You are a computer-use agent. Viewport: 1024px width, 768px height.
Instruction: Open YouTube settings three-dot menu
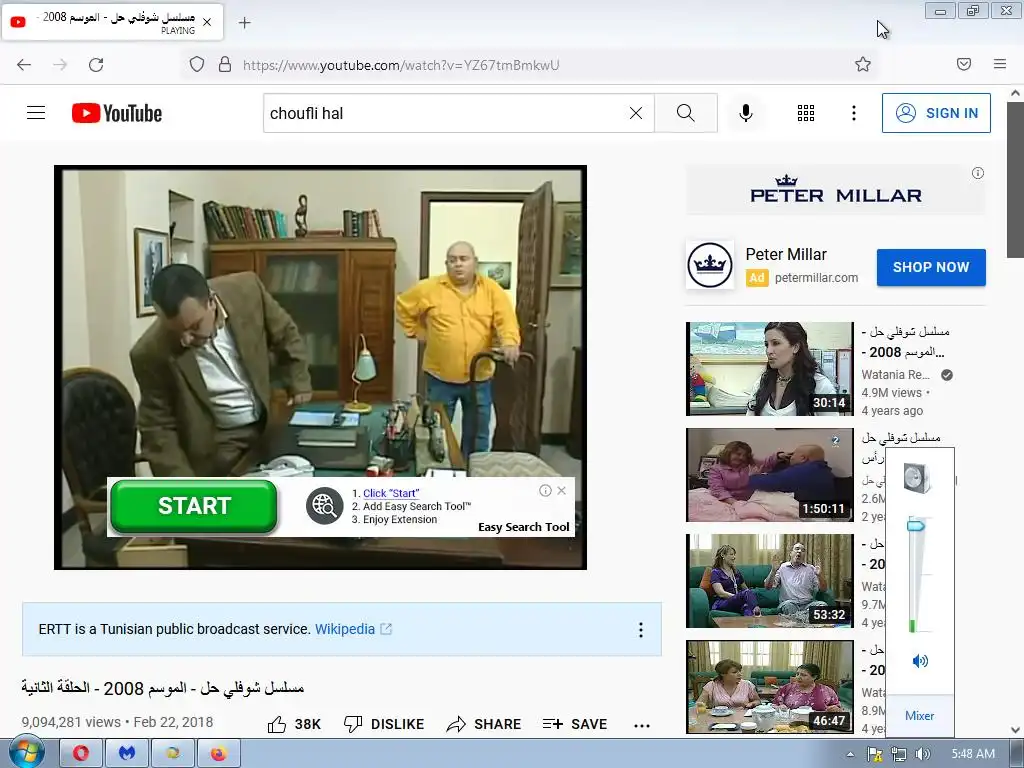point(854,113)
